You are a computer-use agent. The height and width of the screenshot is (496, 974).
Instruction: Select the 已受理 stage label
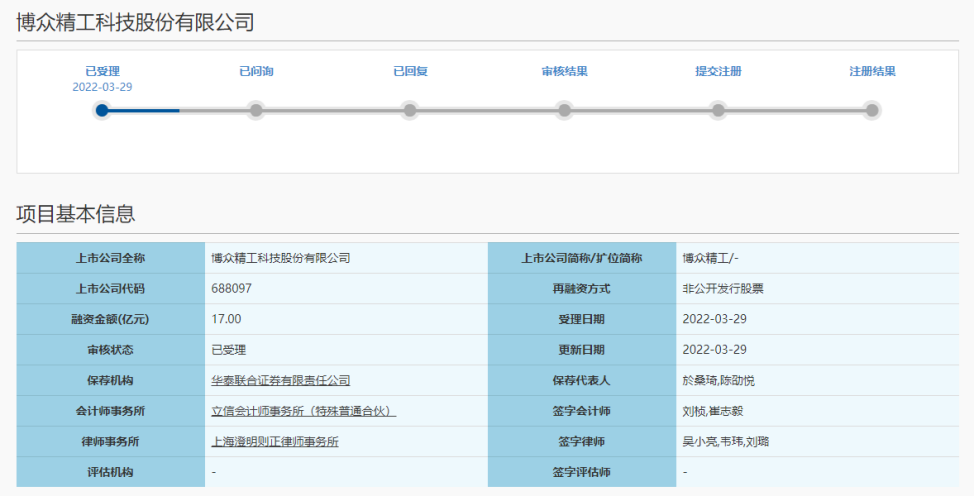(x=102, y=71)
